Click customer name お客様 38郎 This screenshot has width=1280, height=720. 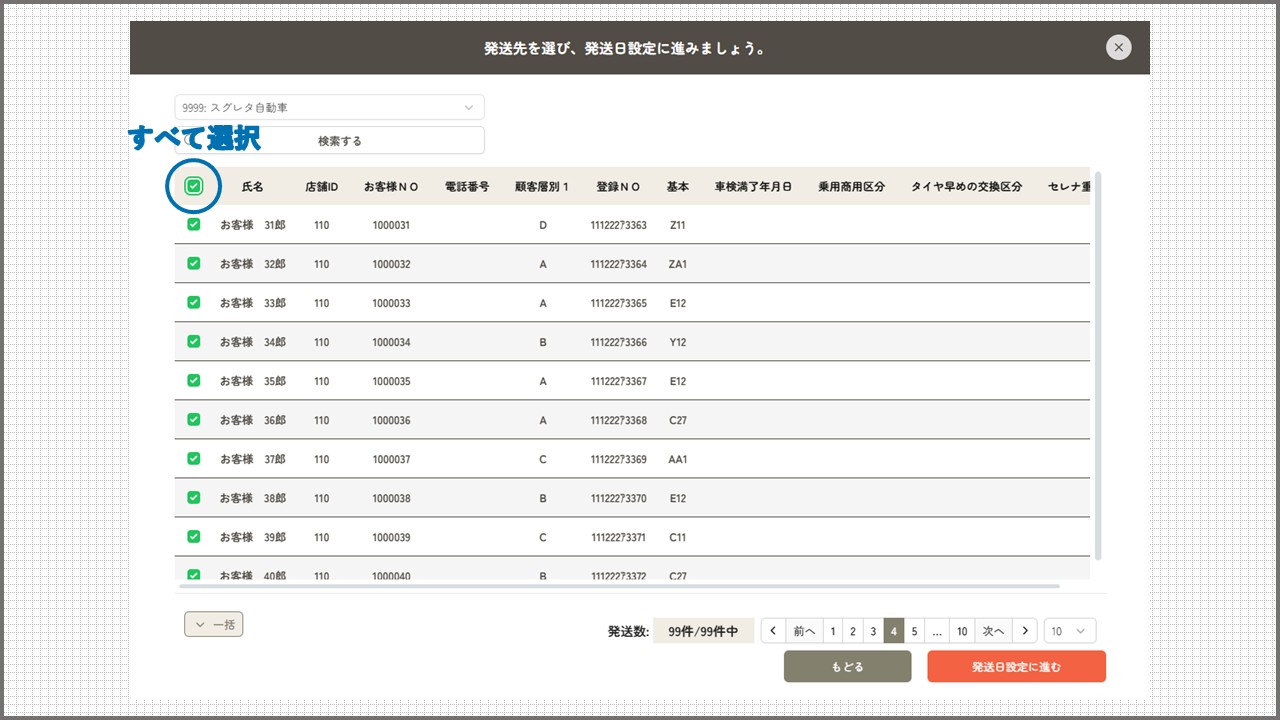coord(252,498)
